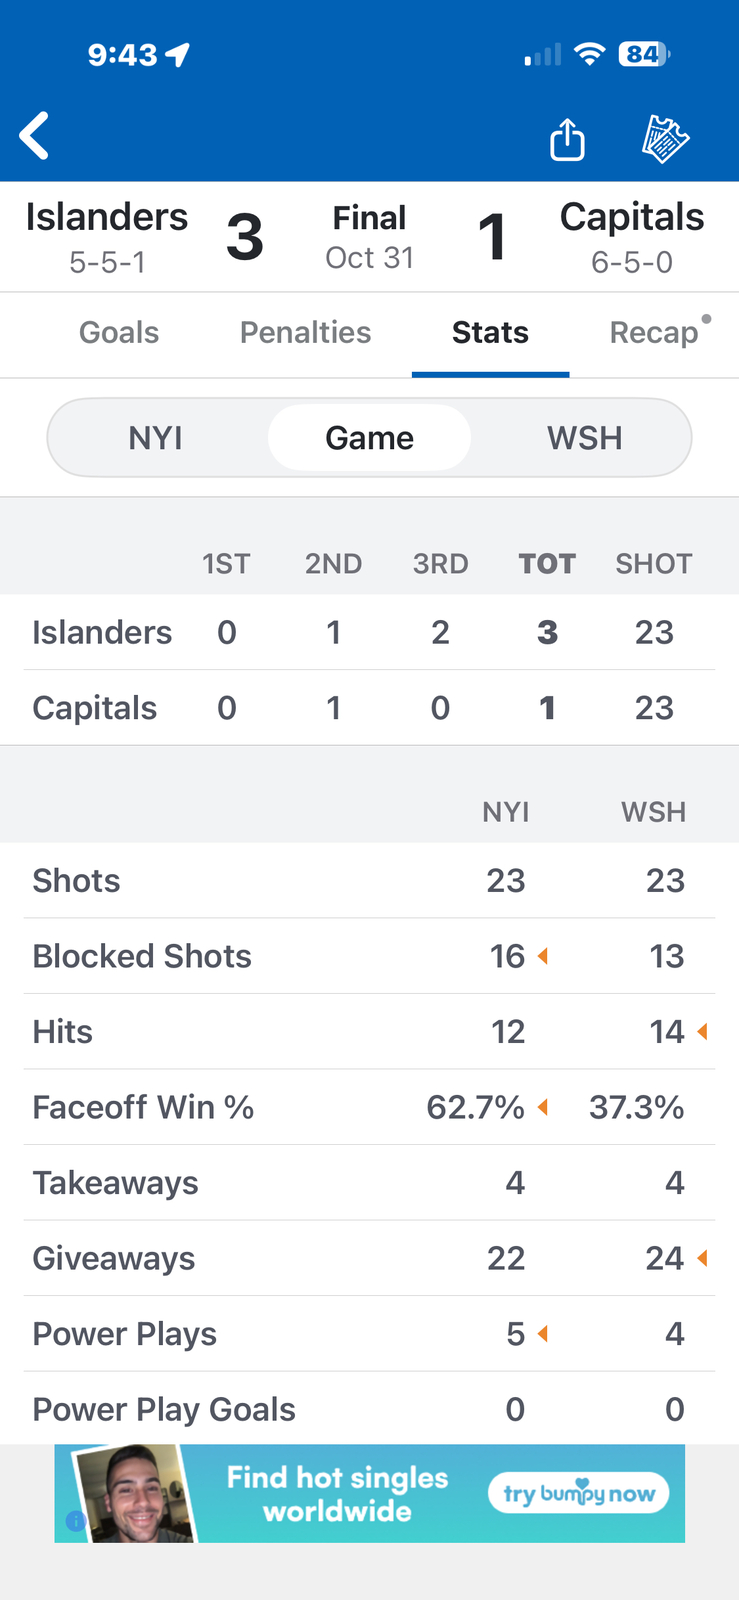Viewport: 739px width, 1600px height.
Task: Tap the back arrow icon
Action: click(35, 136)
